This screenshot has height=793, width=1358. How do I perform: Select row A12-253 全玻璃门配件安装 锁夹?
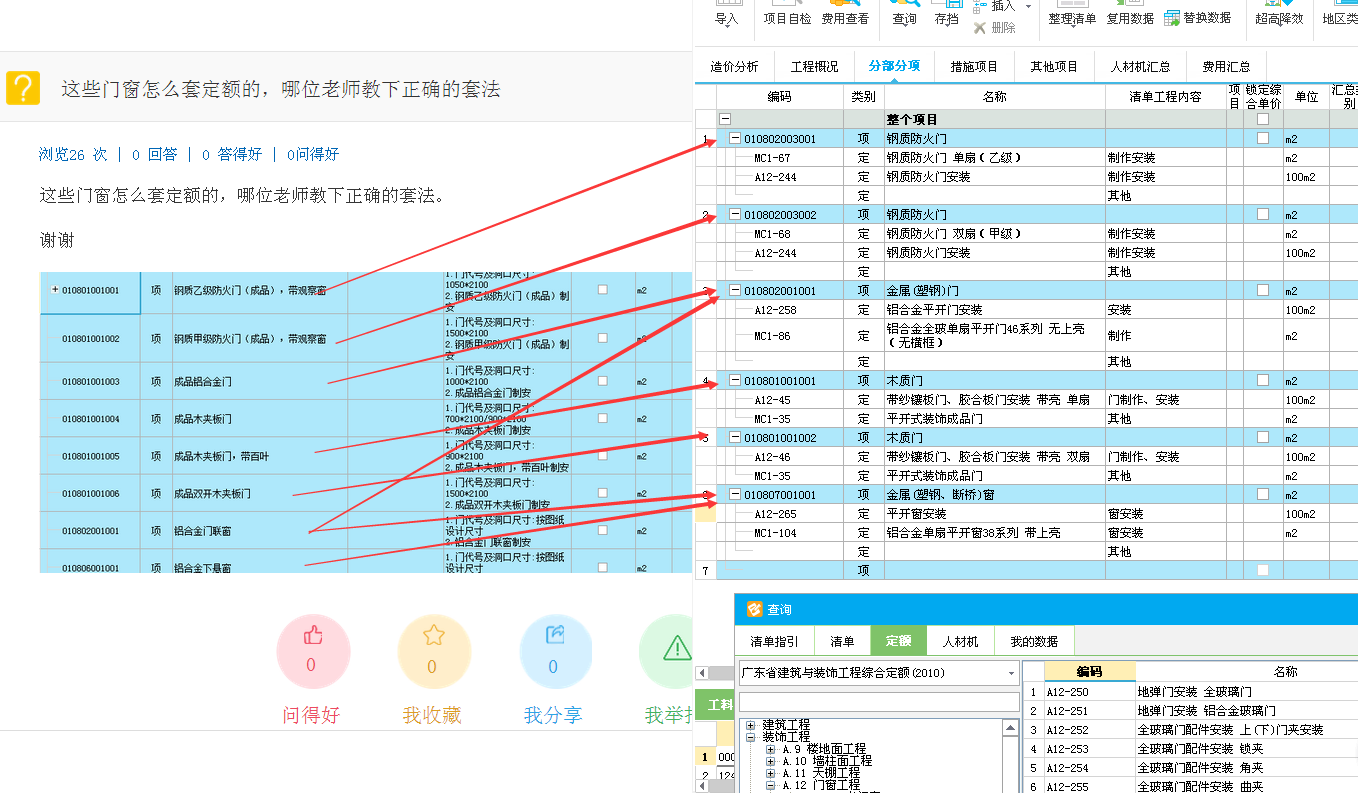[1190, 748]
